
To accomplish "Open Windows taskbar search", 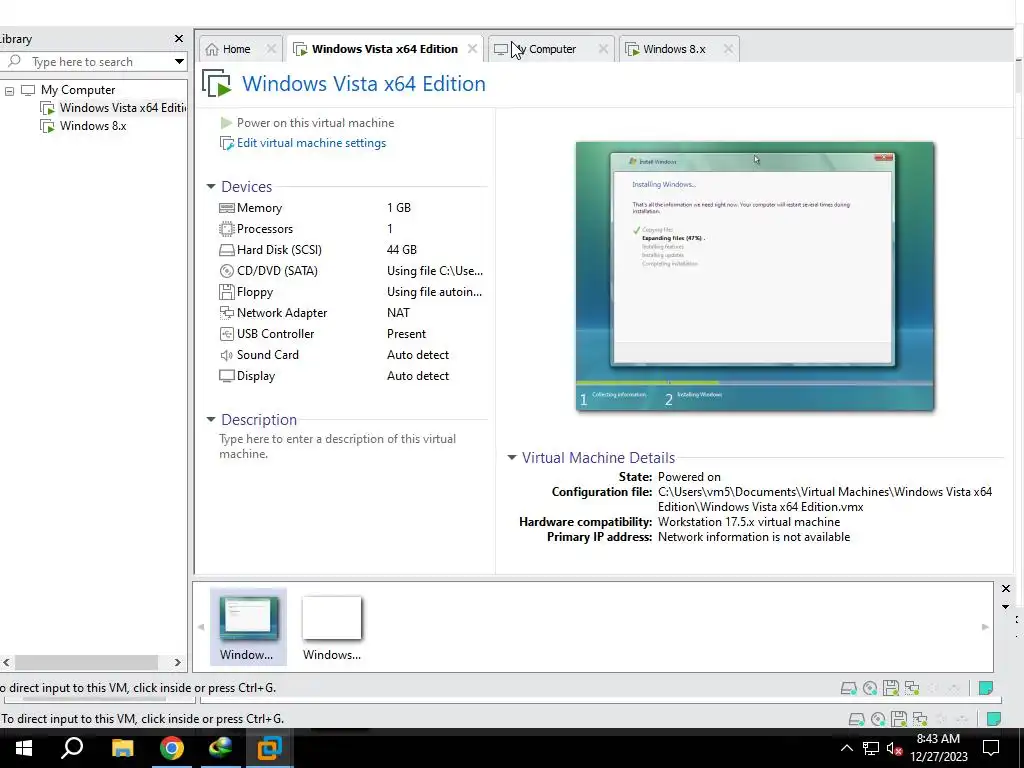I will (x=71, y=748).
